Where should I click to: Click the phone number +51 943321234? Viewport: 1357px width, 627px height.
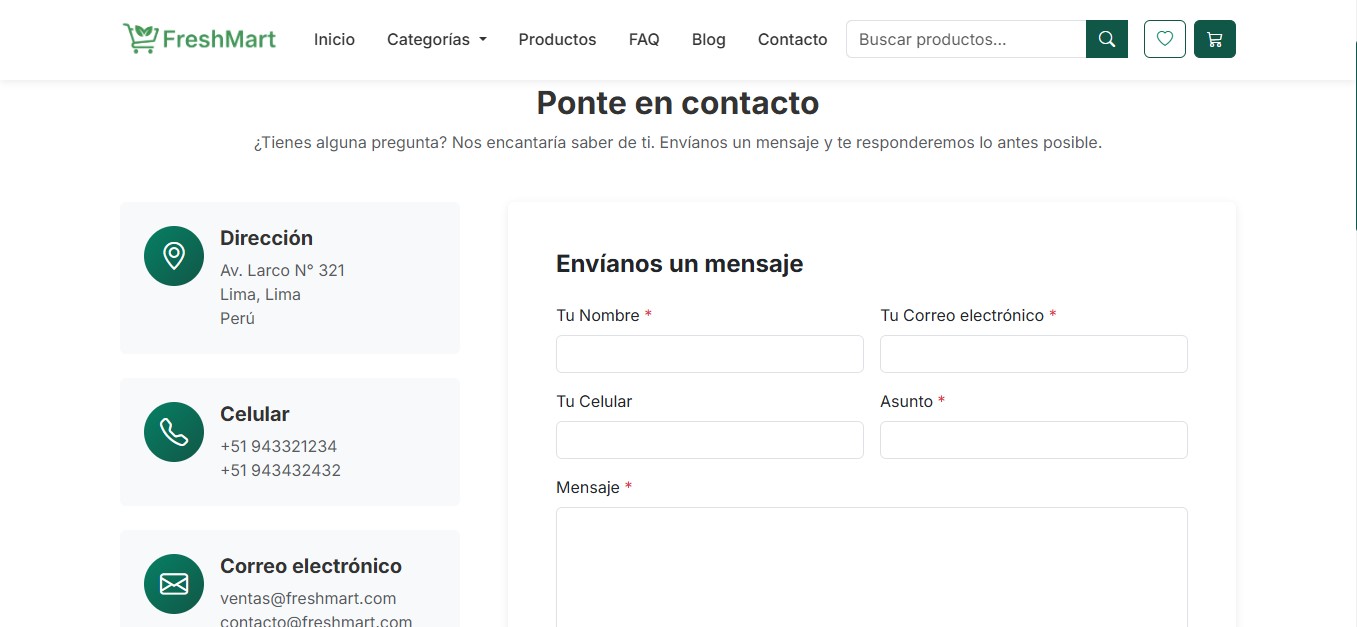click(x=279, y=446)
